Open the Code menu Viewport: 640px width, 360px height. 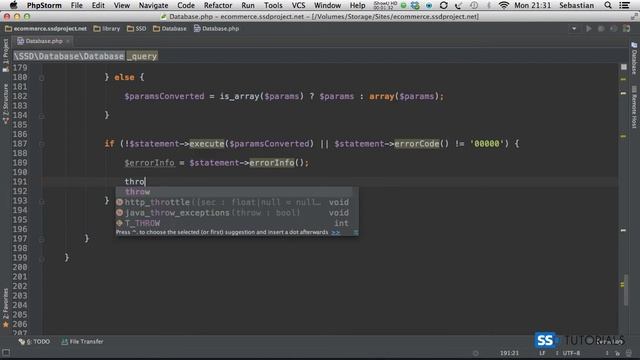point(186,5)
